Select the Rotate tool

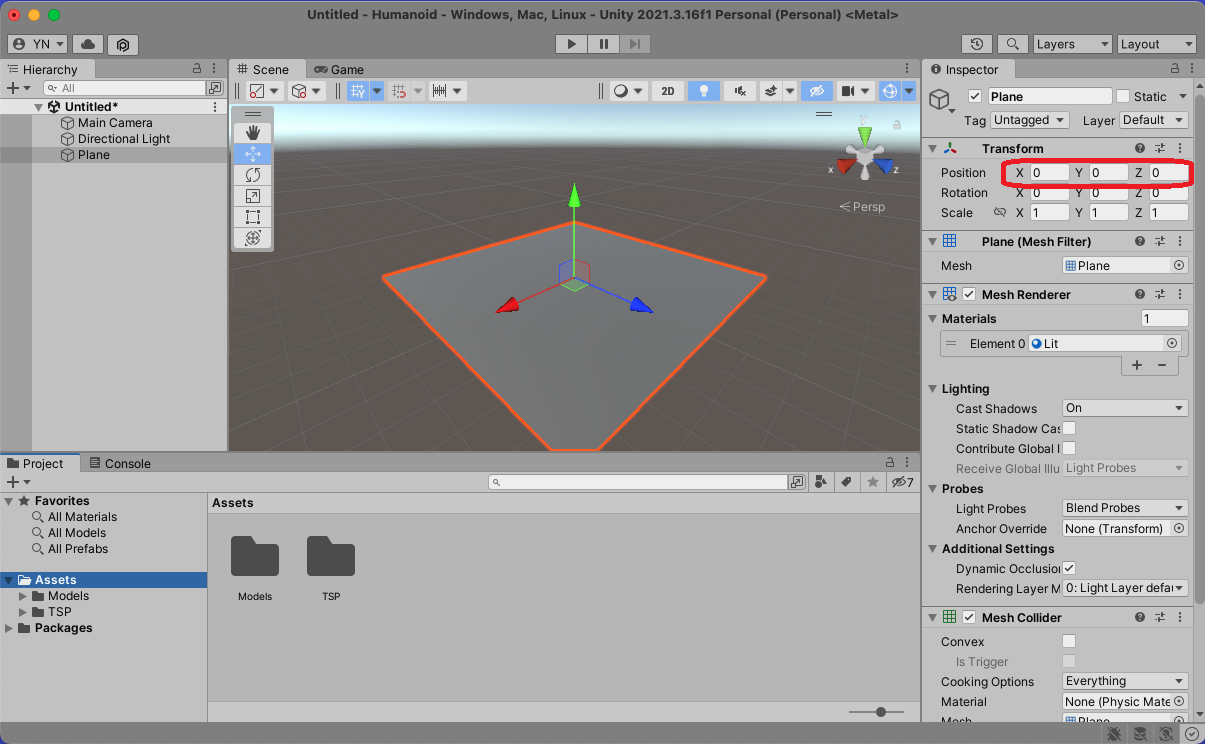(252, 175)
